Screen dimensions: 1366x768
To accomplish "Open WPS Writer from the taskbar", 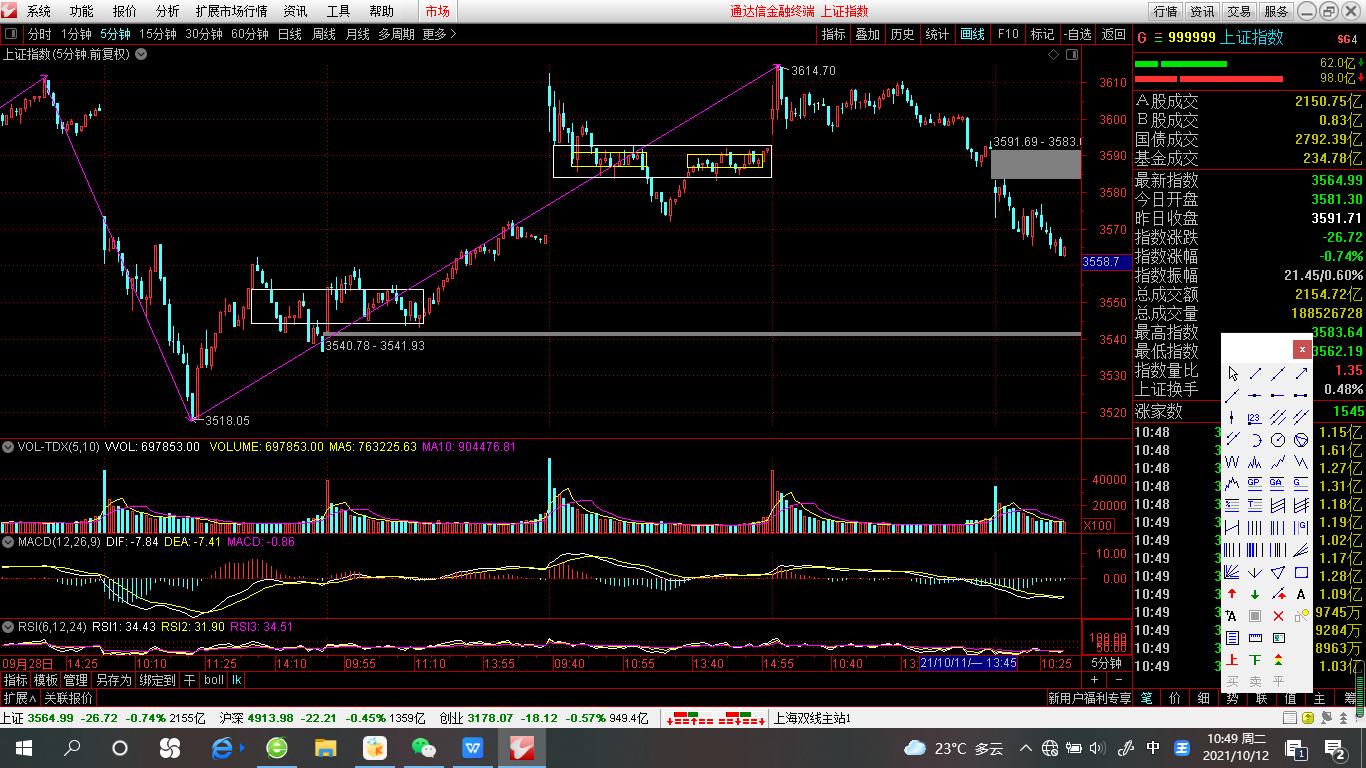I will [x=472, y=748].
